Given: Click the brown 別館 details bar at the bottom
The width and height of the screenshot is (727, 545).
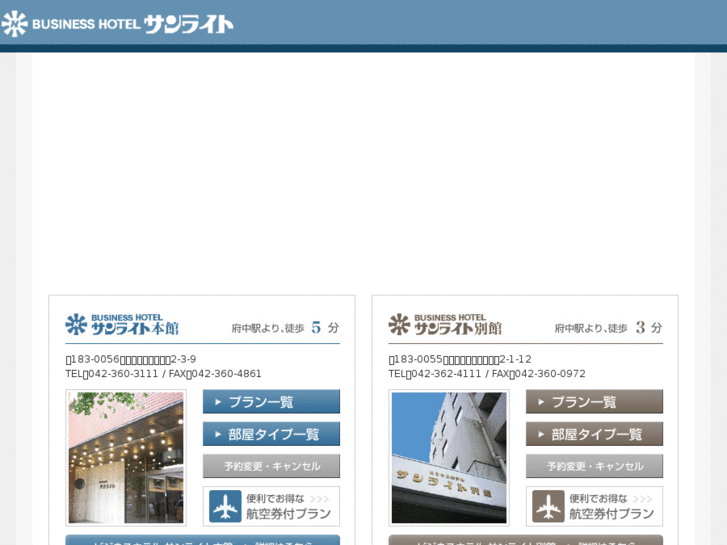Looking at the screenshot, I should pos(526,540).
